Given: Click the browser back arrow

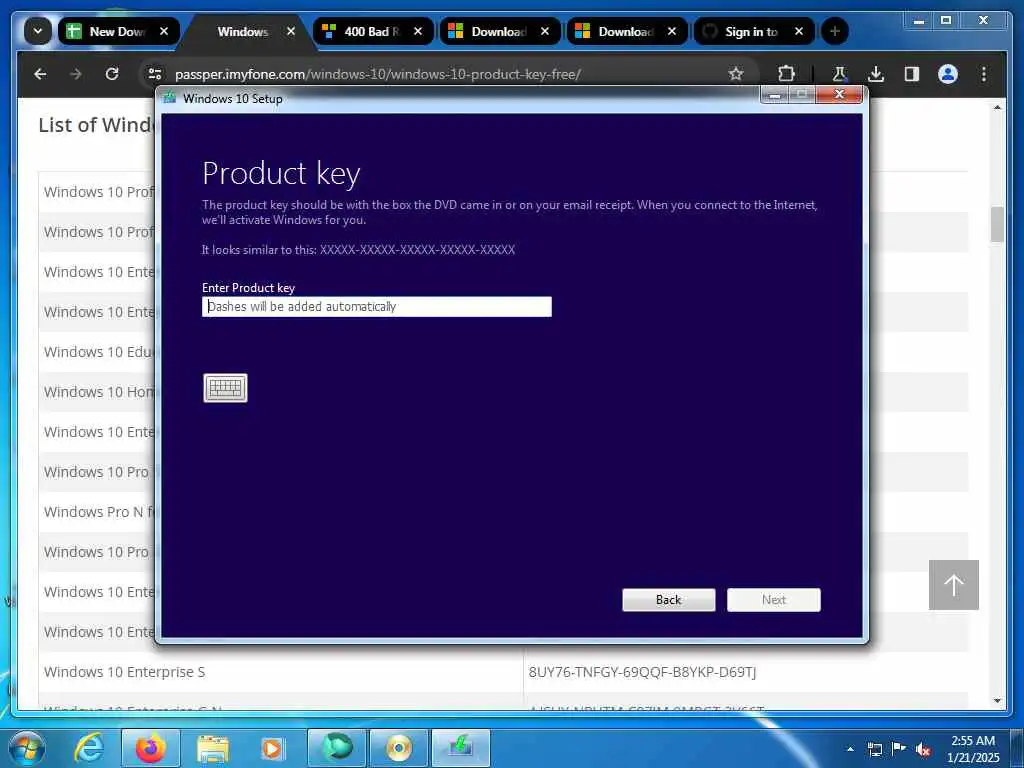Looking at the screenshot, I should point(40,74).
